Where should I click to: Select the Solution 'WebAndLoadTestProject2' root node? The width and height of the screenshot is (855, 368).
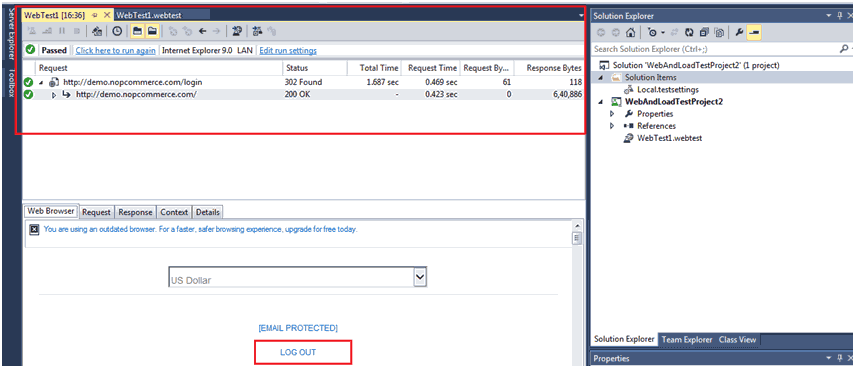(696, 65)
